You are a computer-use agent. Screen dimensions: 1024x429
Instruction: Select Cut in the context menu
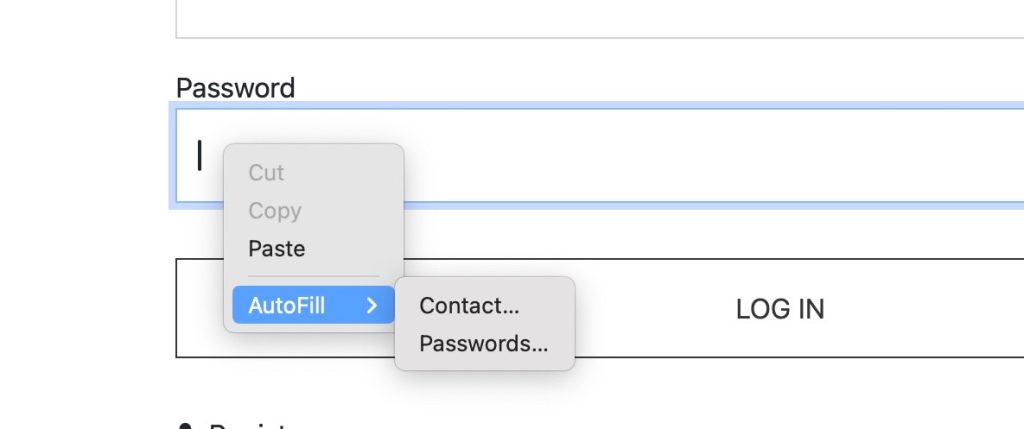(266, 173)
